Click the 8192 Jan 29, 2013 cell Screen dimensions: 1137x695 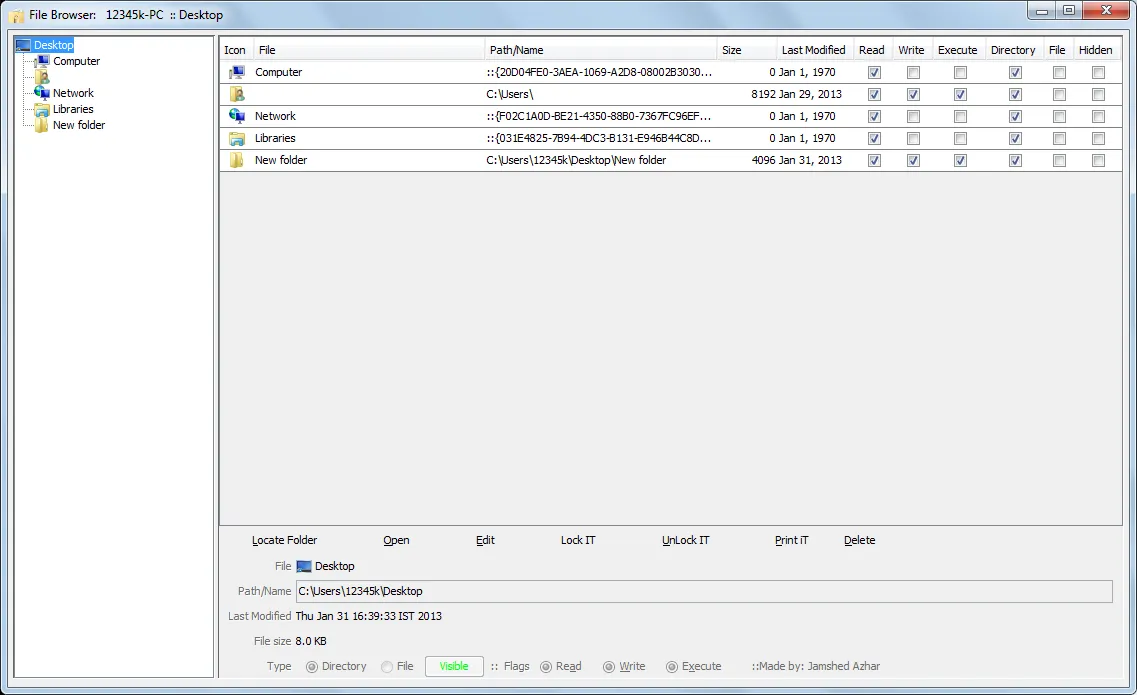pyautogui.click(x=796, y=94)
